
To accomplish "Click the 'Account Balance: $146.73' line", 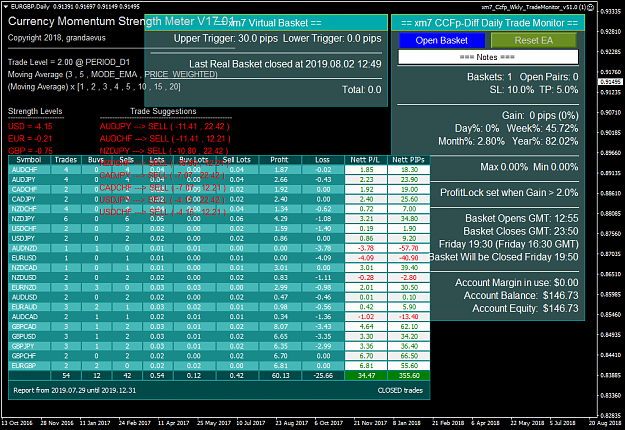I will (521, 295).
